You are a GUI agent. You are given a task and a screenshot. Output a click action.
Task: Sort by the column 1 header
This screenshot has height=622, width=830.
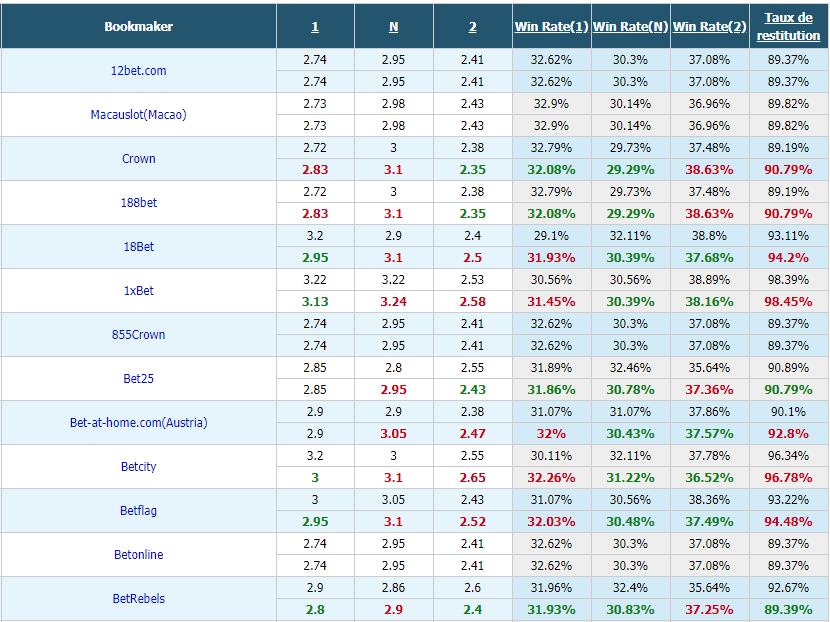click(x=315, y=26)
